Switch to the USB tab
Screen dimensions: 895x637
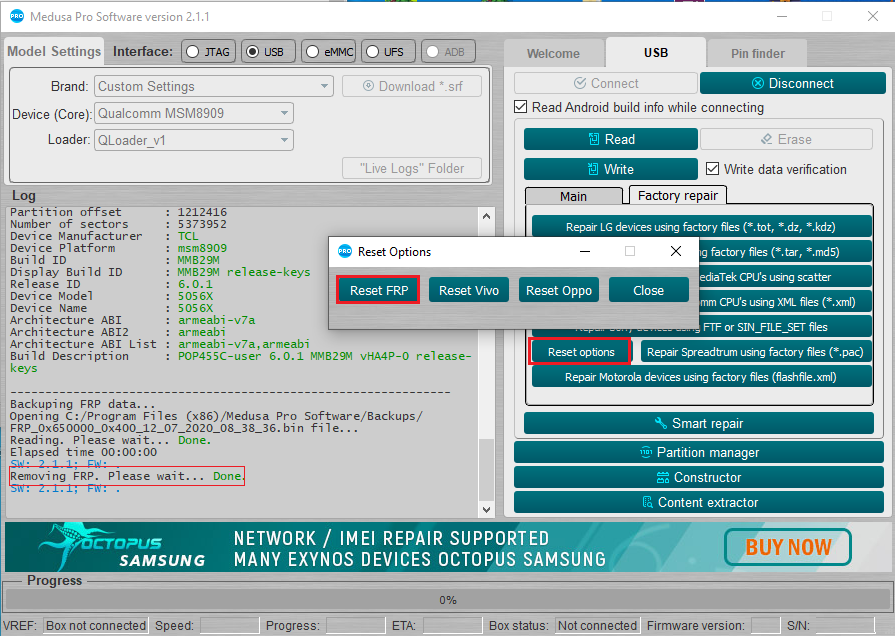[656, 53]
